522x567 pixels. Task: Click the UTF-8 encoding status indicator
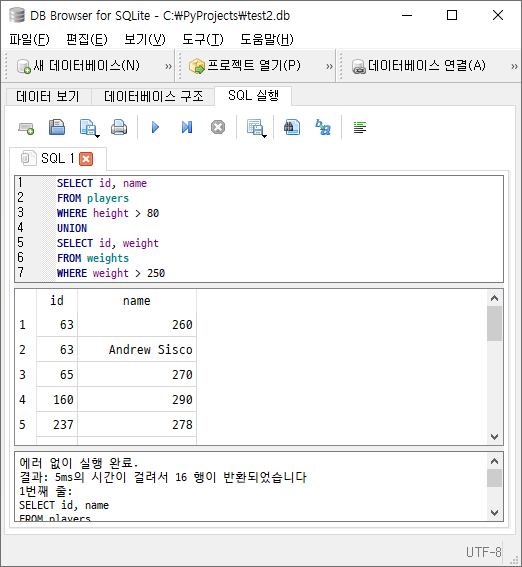(x=484, y=552)
